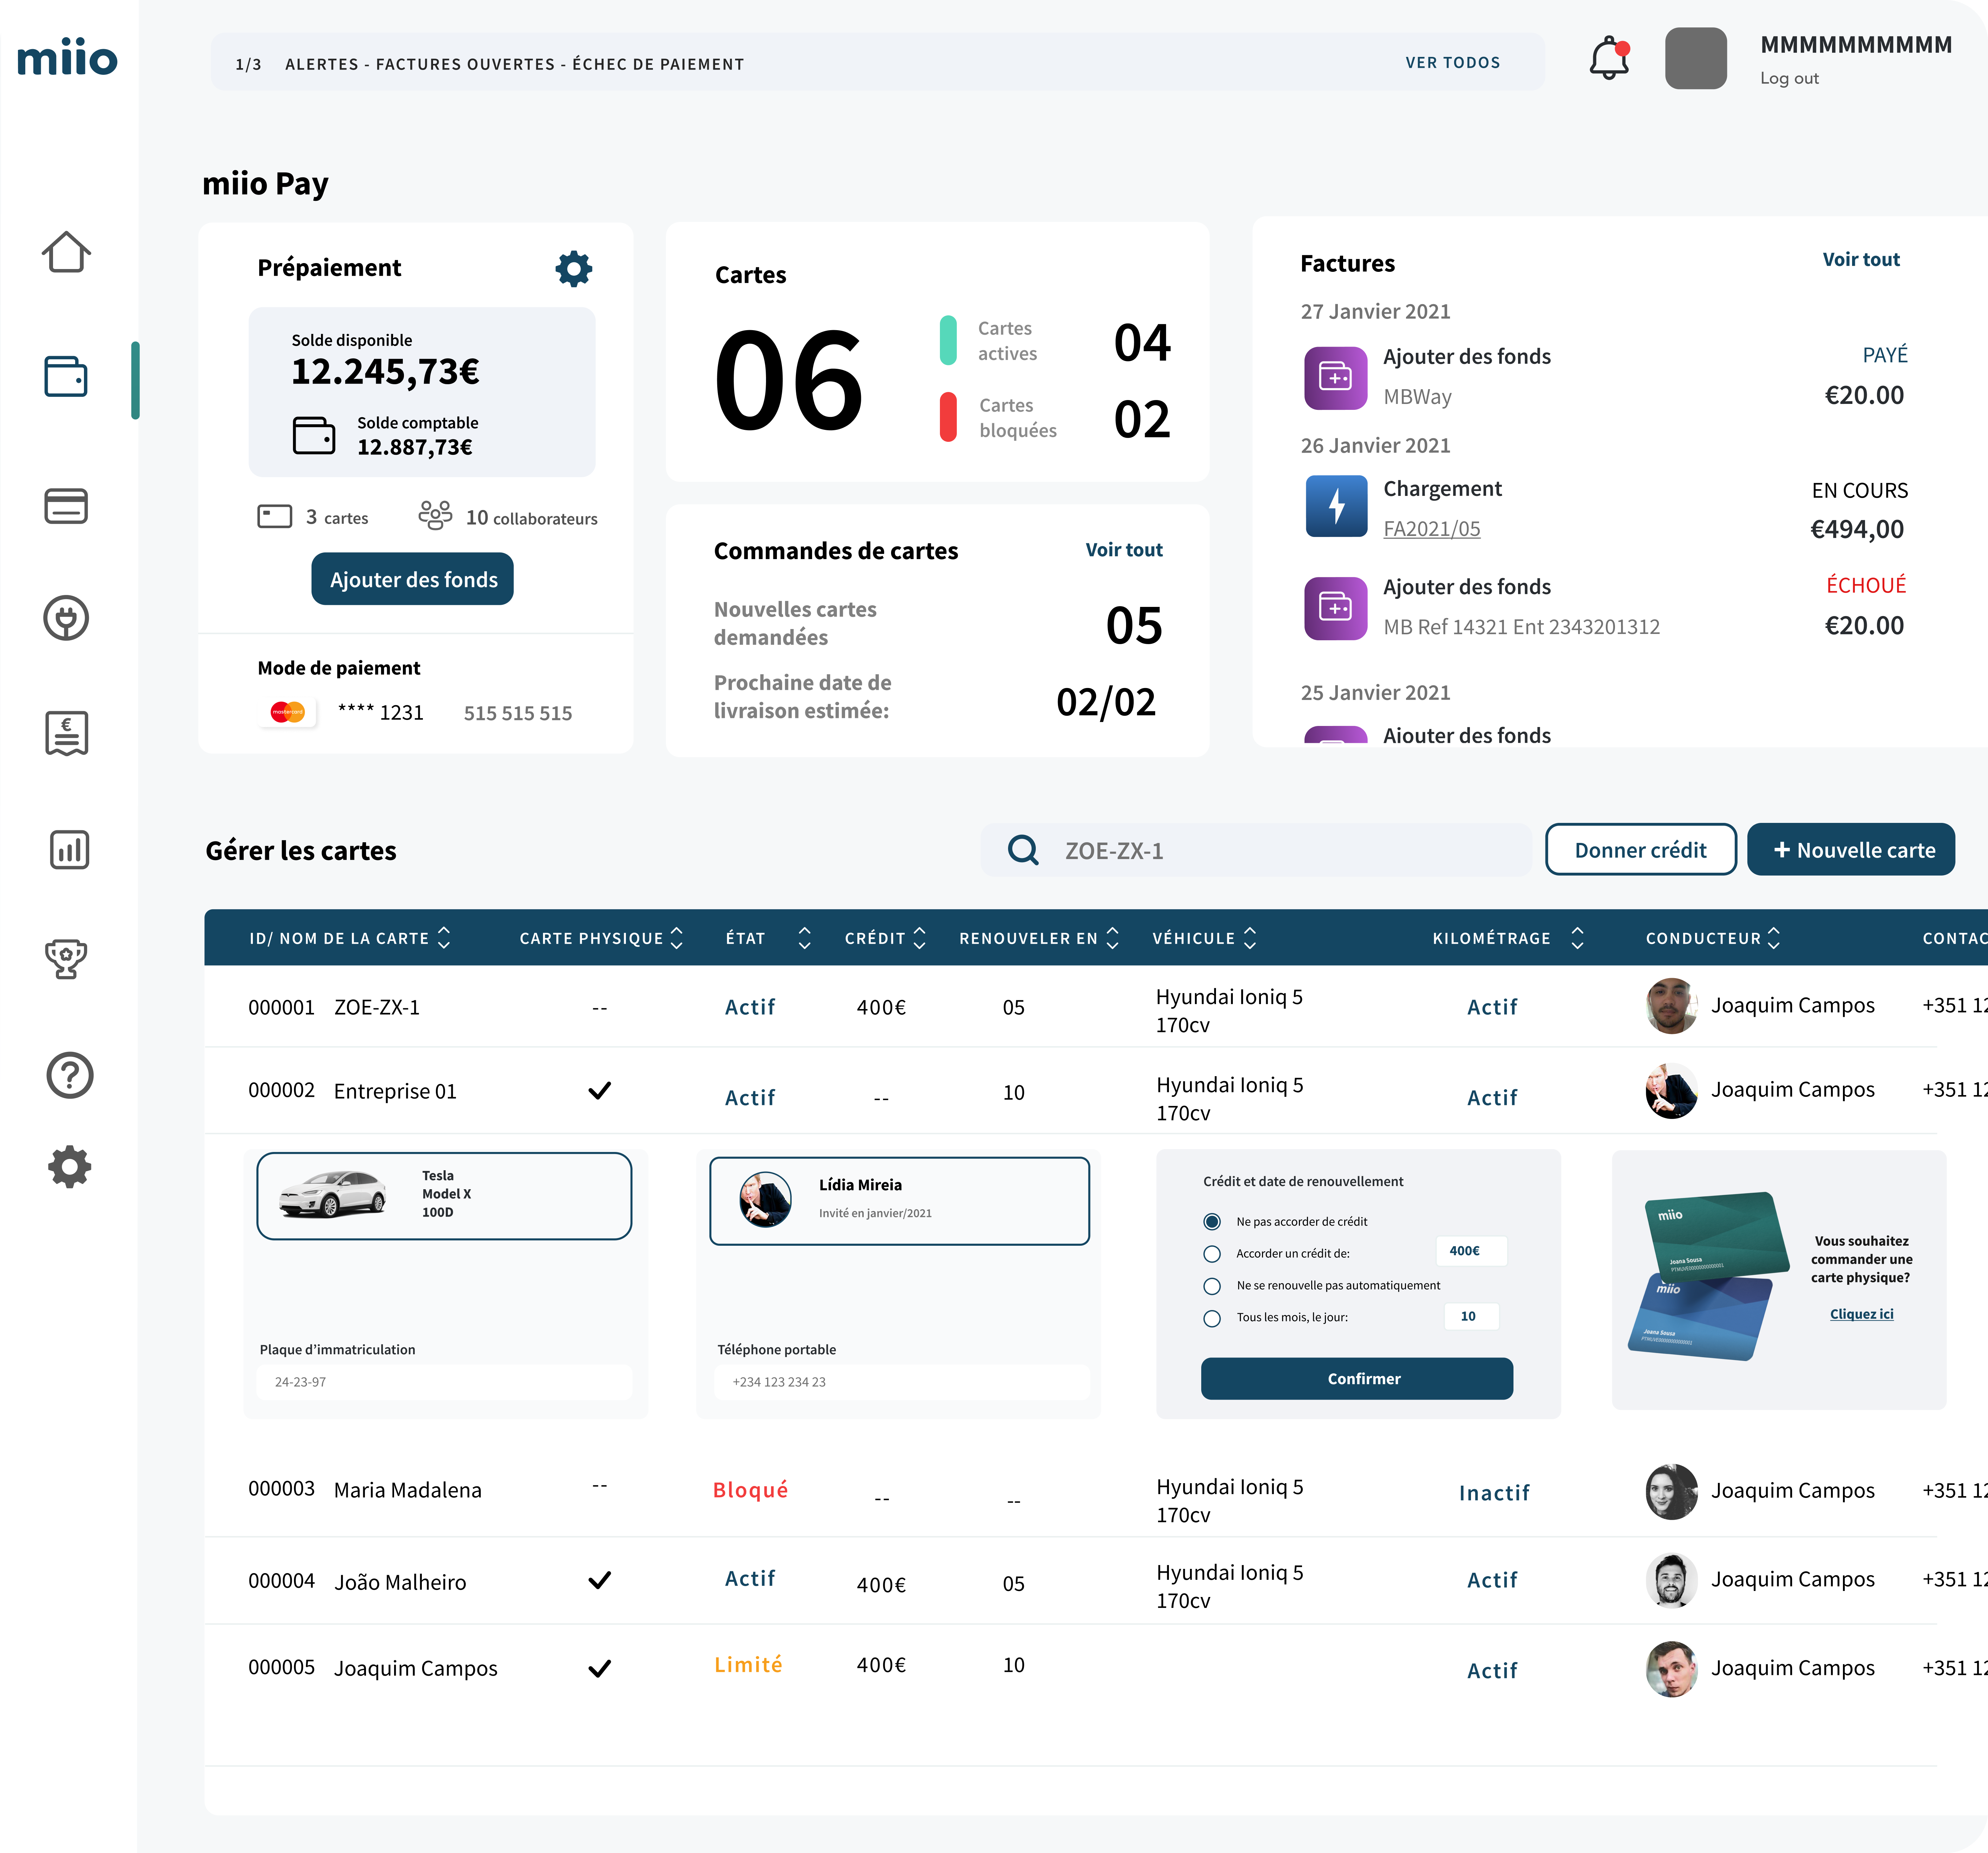Sort by ID/Nom de la carte column

[x=444, y=938]
